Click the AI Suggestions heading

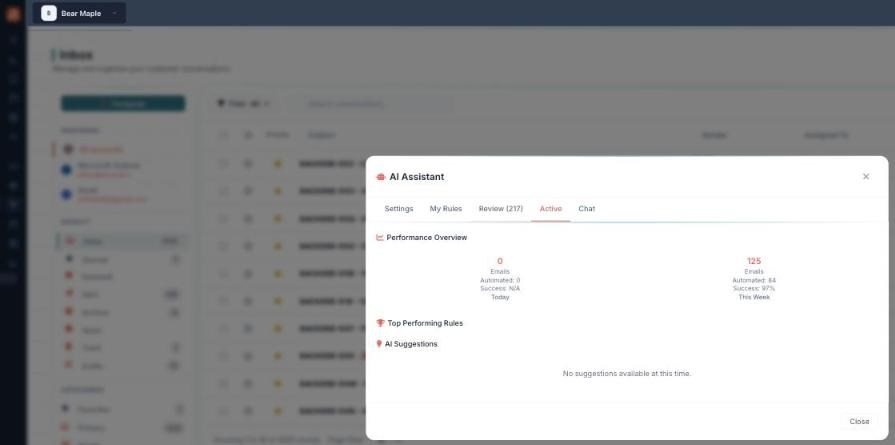[411, 344]
